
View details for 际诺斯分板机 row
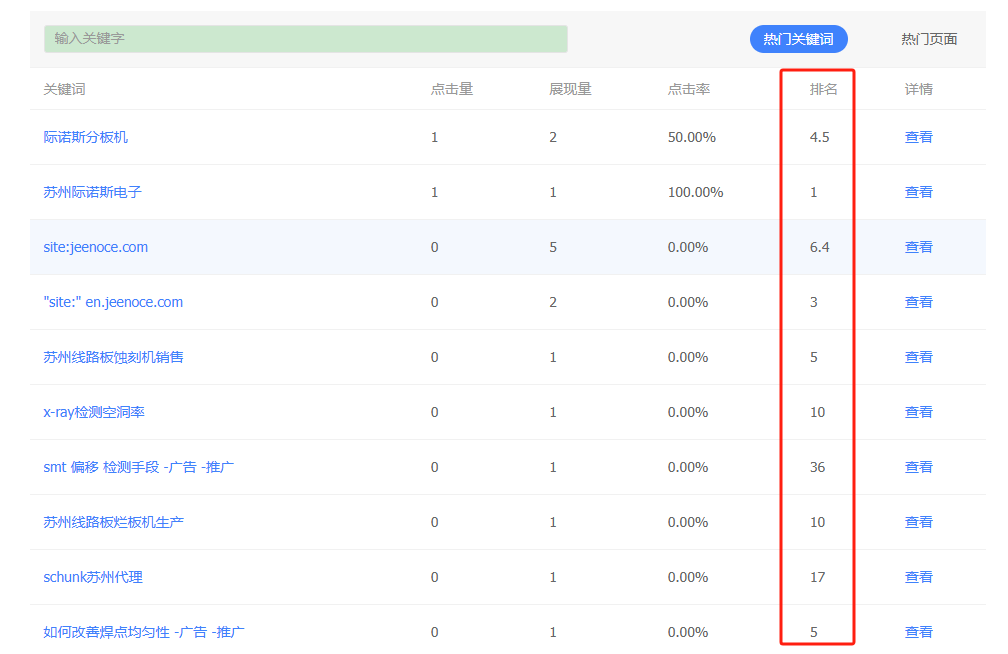coord(918,137)
